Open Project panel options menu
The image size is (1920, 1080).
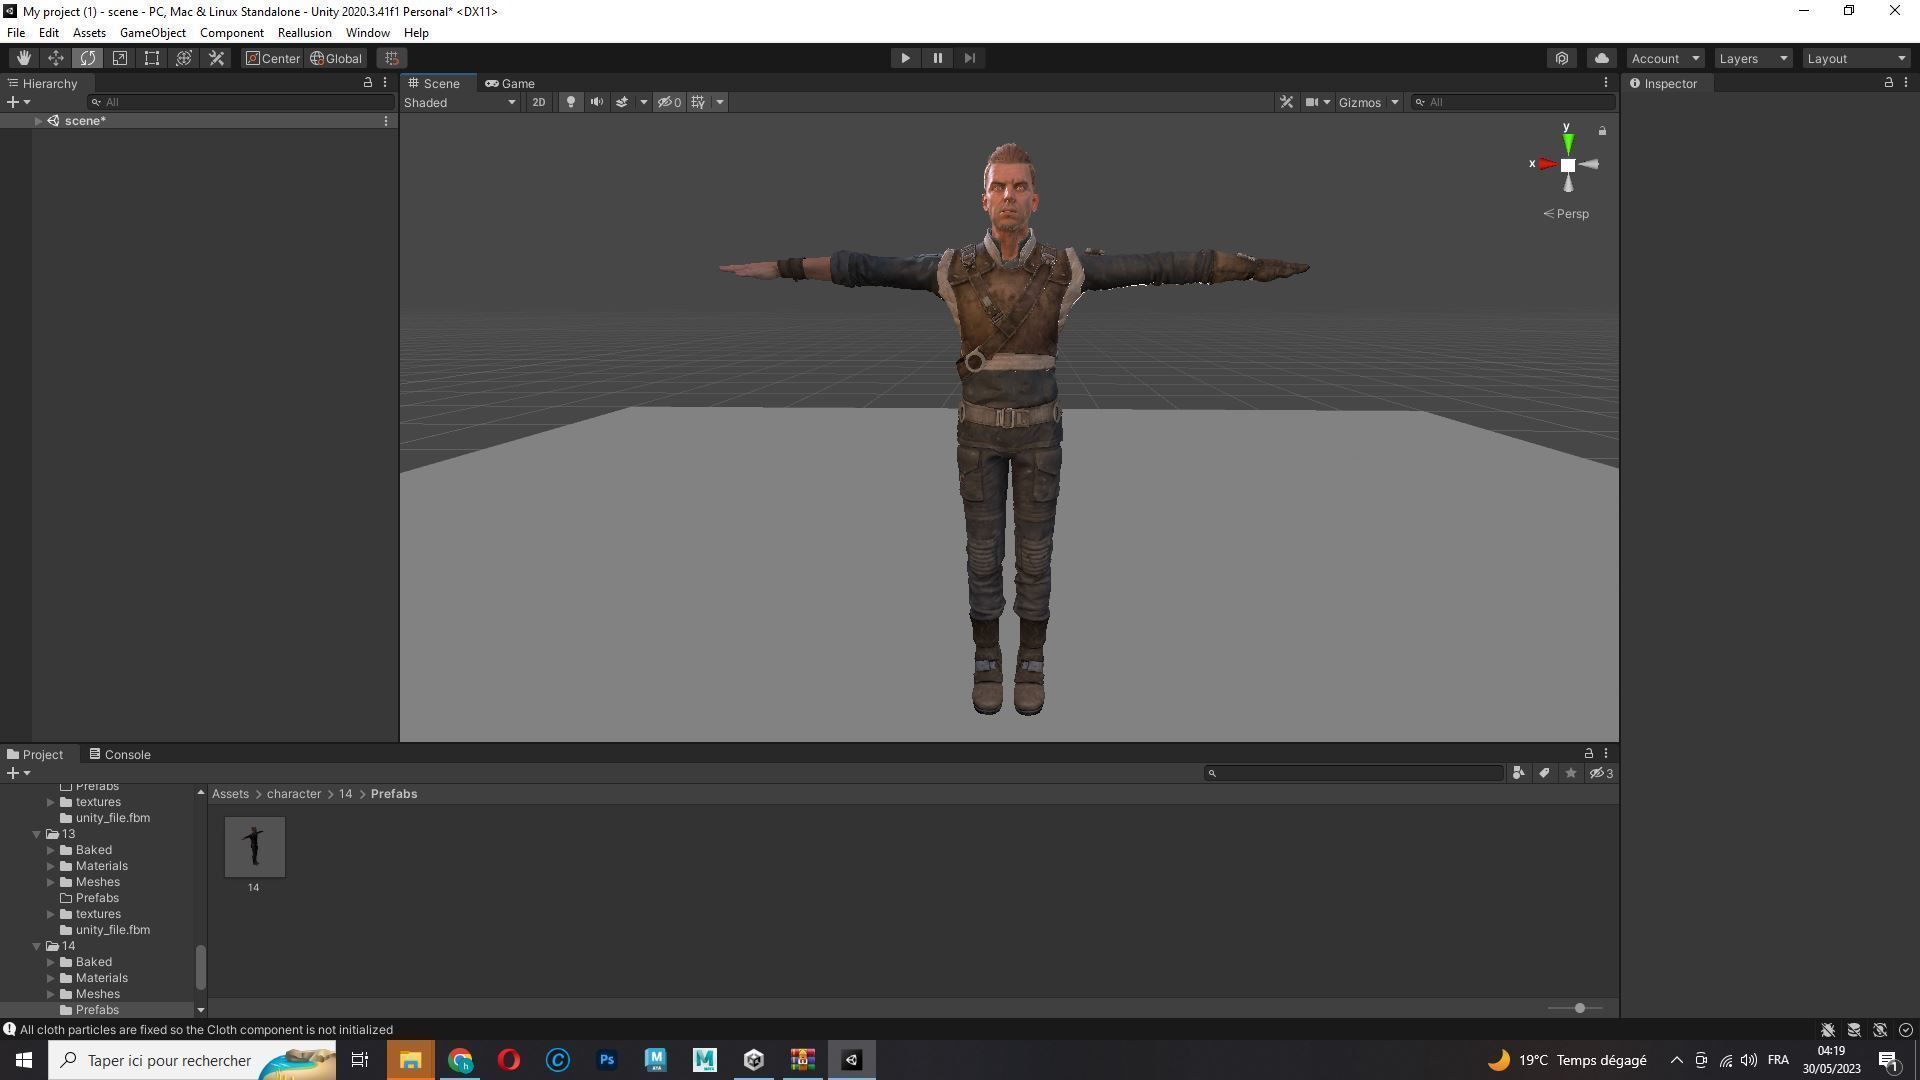(1606, 754)
